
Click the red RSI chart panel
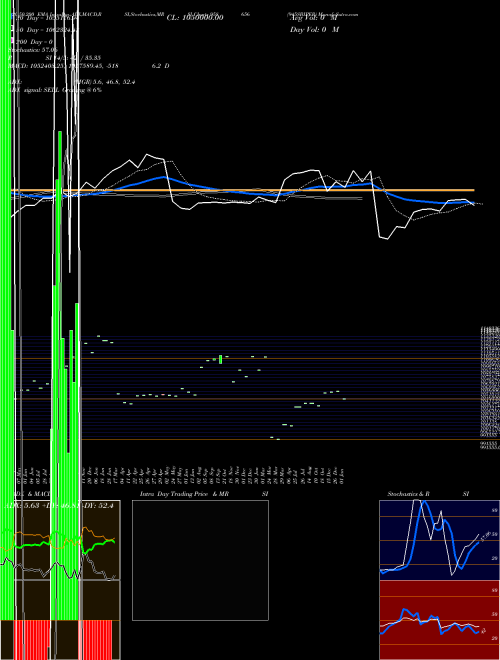click(439, 620)
